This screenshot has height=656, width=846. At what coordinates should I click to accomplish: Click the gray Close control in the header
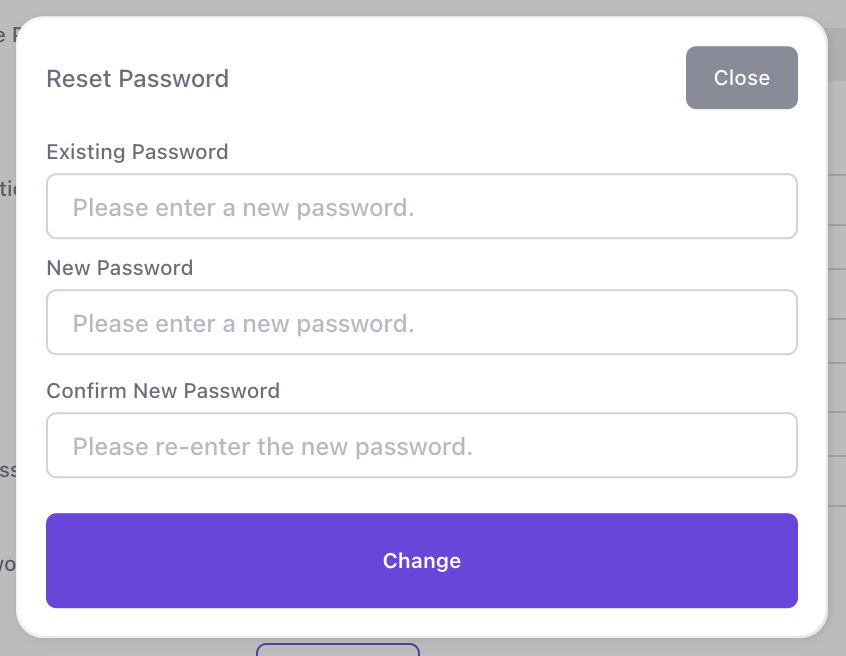741,77
